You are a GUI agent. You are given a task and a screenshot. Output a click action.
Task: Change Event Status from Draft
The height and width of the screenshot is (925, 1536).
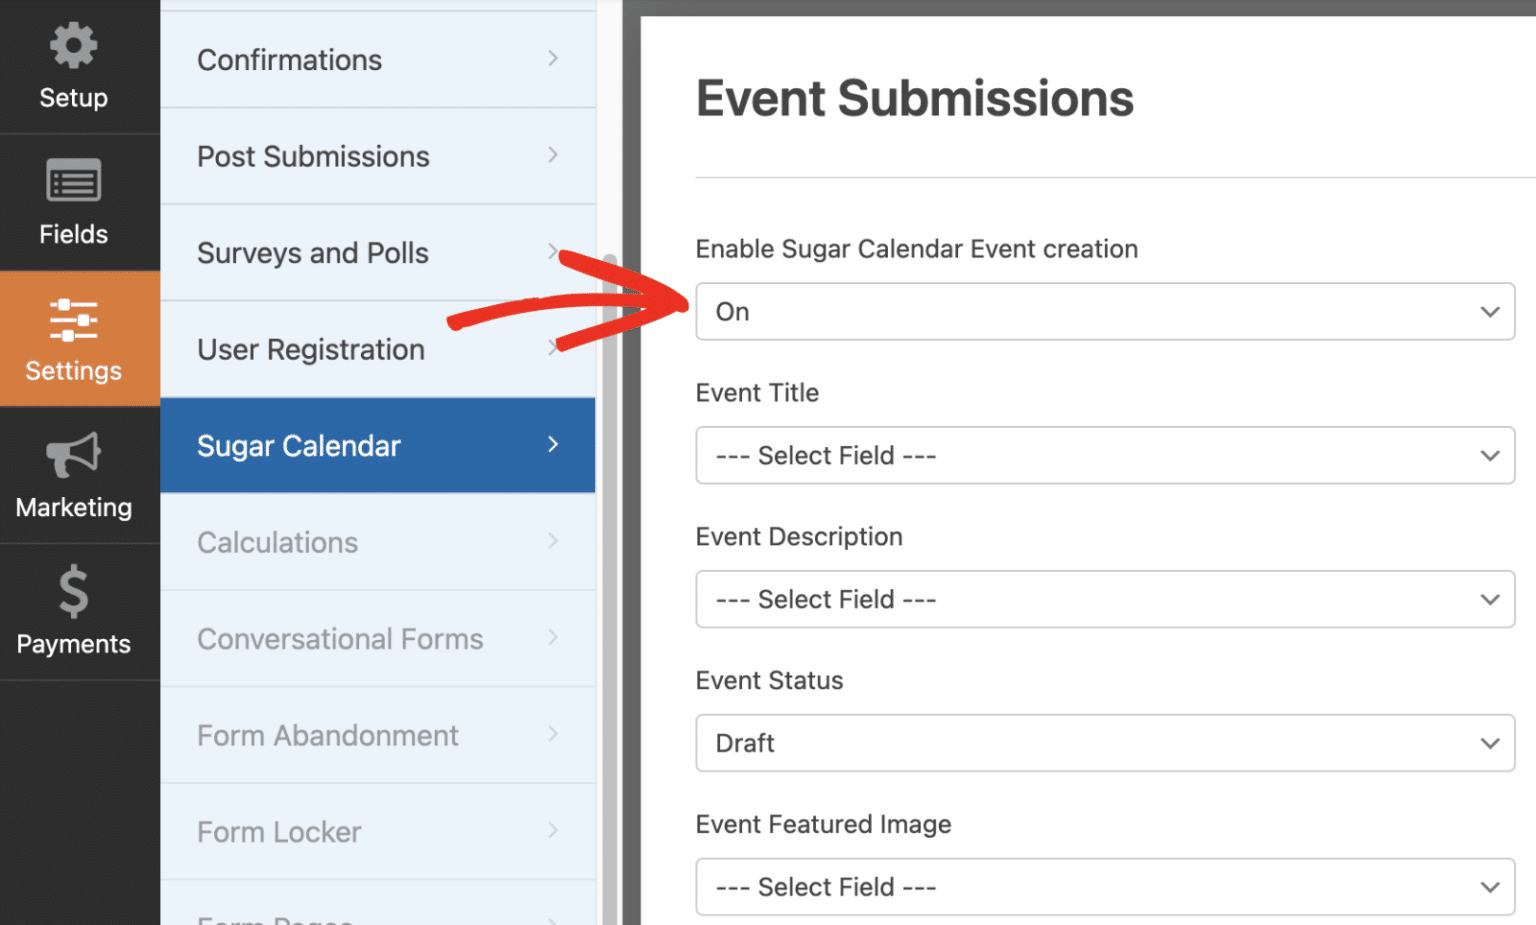(1105, 743)
